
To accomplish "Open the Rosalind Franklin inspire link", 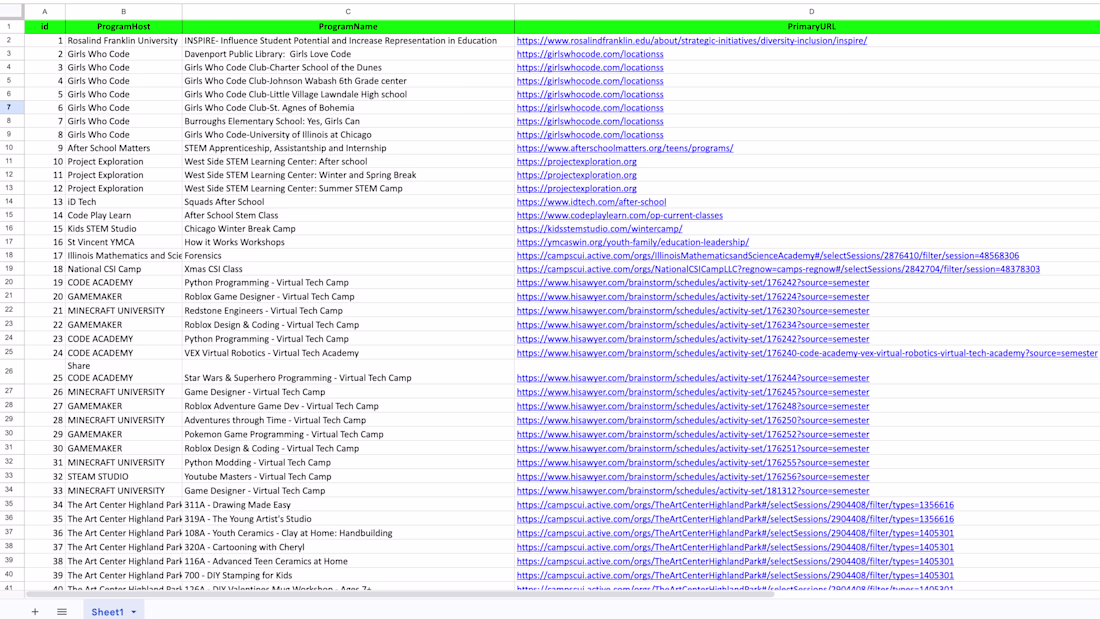I will click(692, 41).
